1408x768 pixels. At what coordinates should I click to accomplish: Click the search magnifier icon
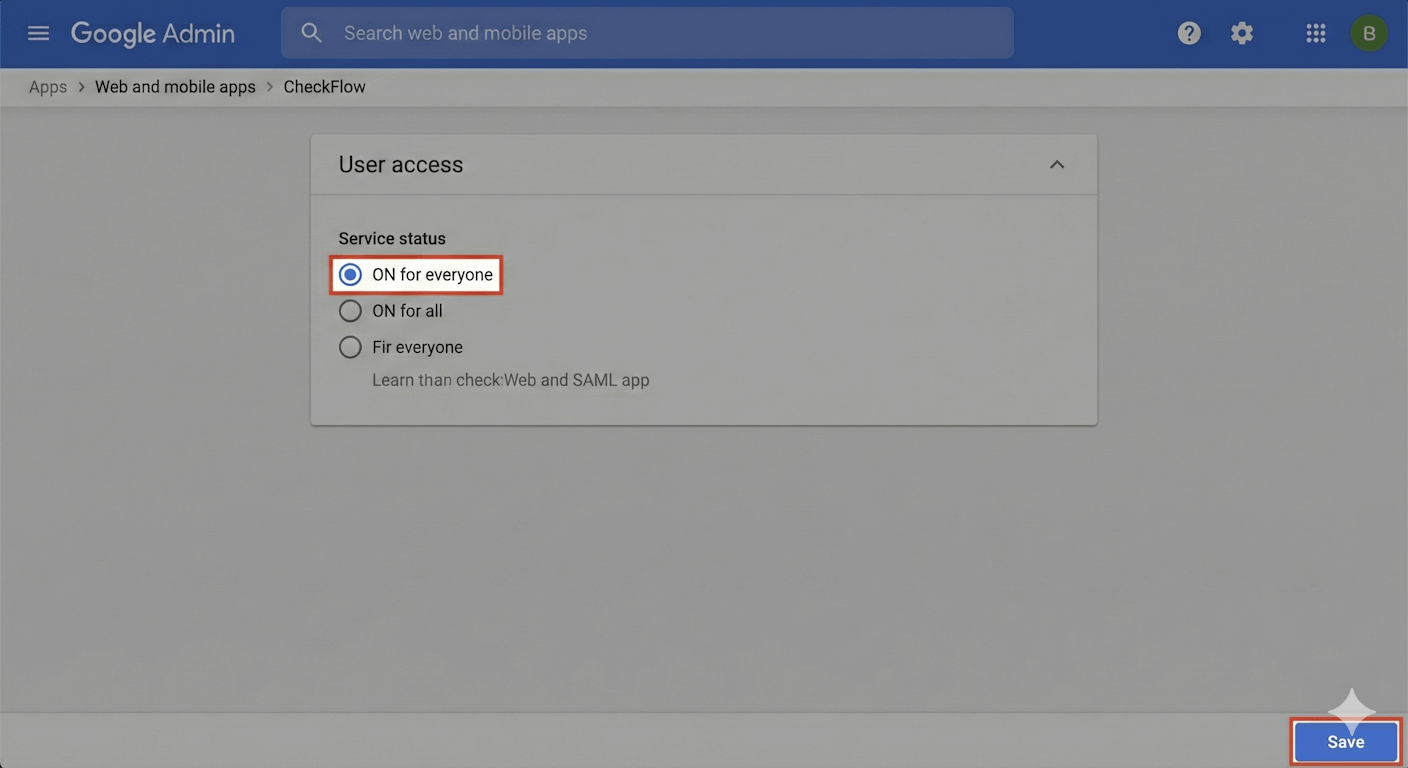311,32
